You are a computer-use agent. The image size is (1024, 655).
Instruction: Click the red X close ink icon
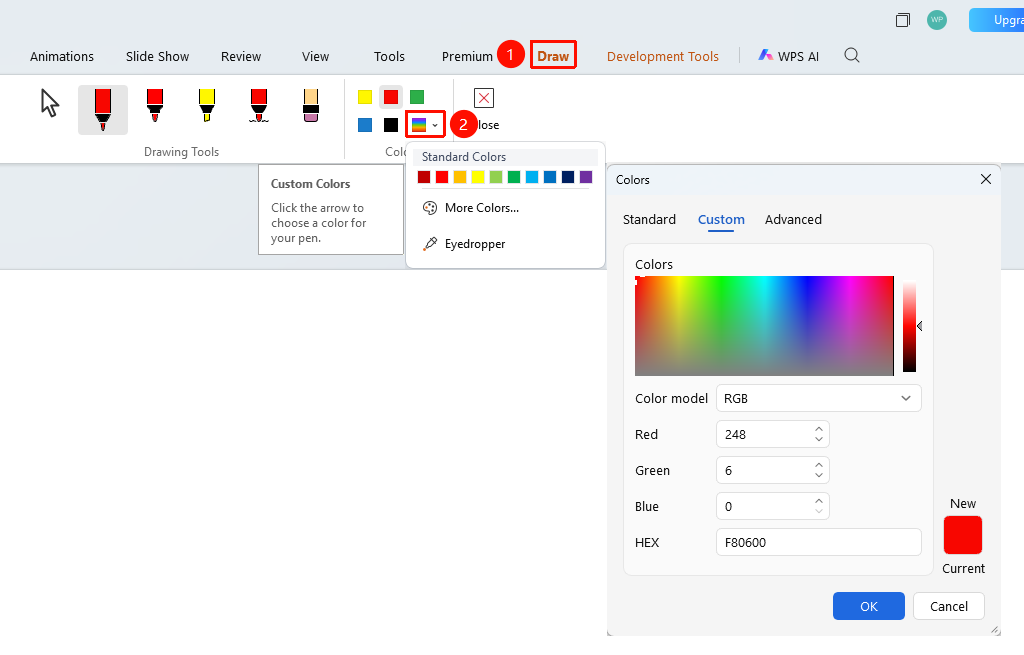(x=484, y=98)
